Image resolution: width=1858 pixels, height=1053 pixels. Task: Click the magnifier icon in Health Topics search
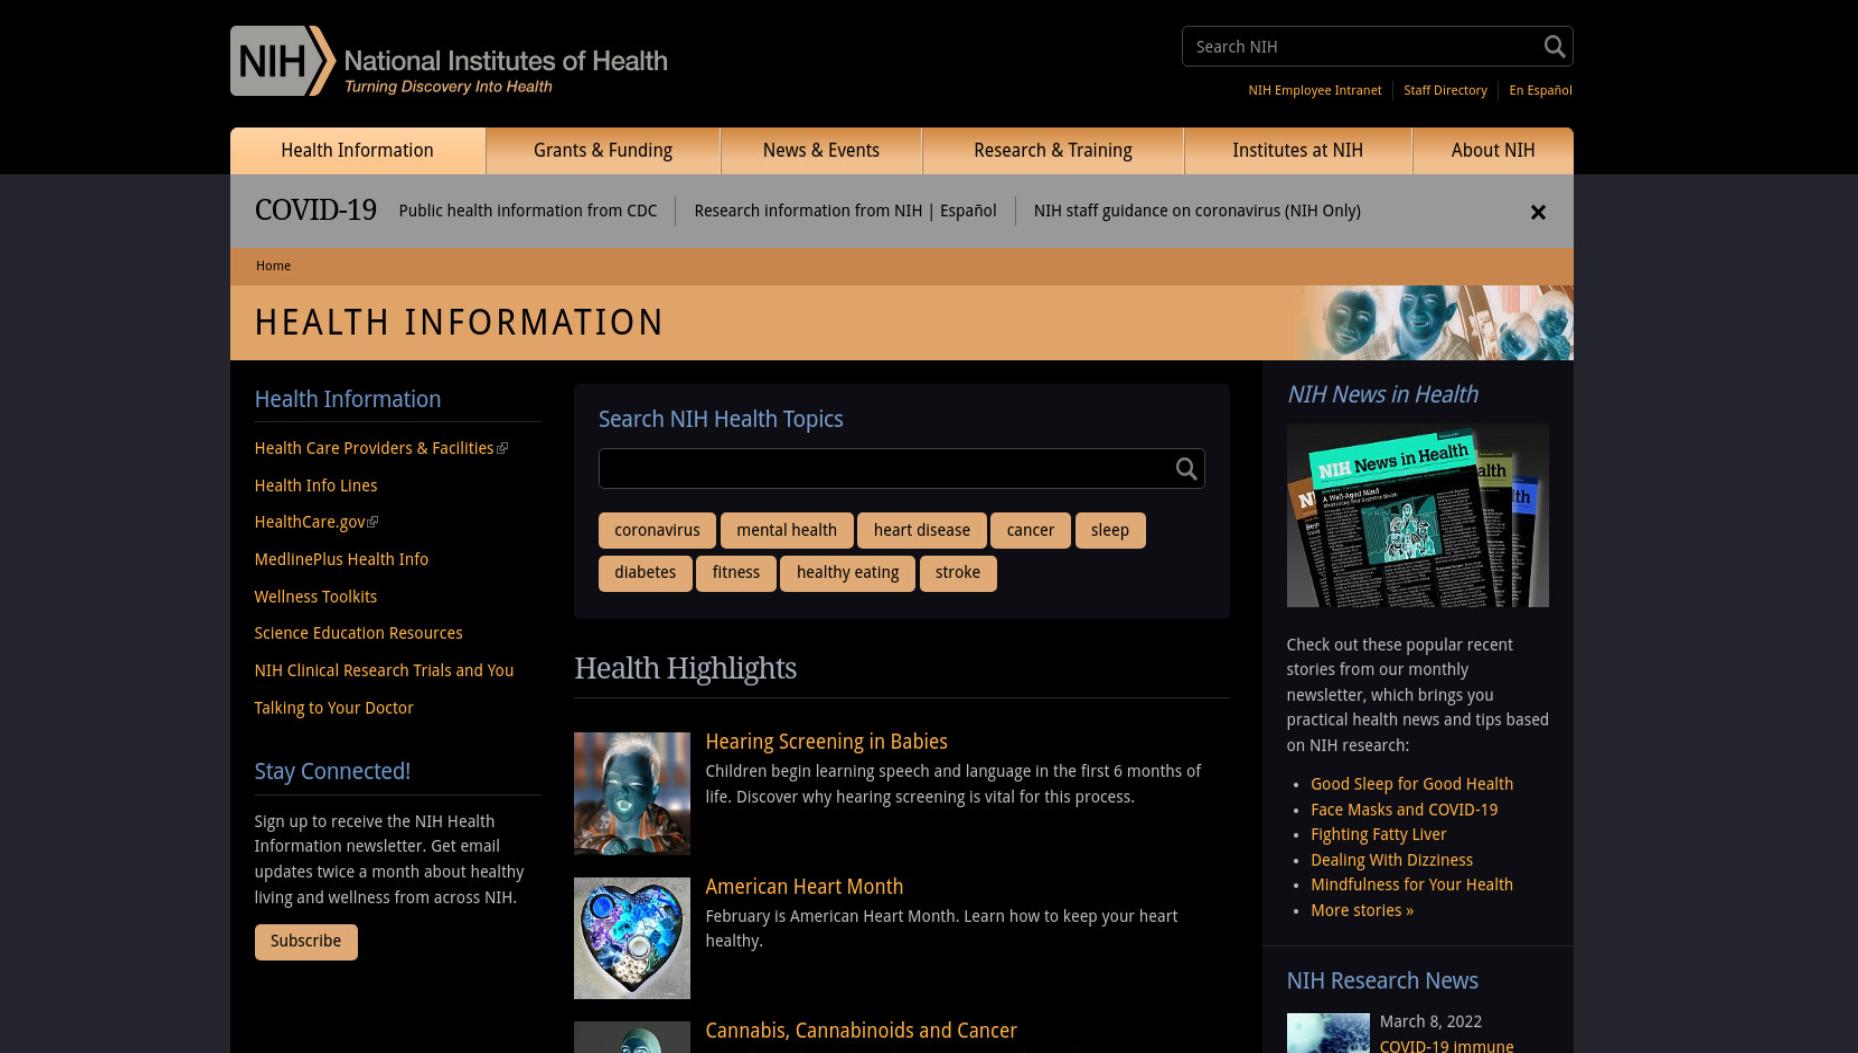[1186, 468]
